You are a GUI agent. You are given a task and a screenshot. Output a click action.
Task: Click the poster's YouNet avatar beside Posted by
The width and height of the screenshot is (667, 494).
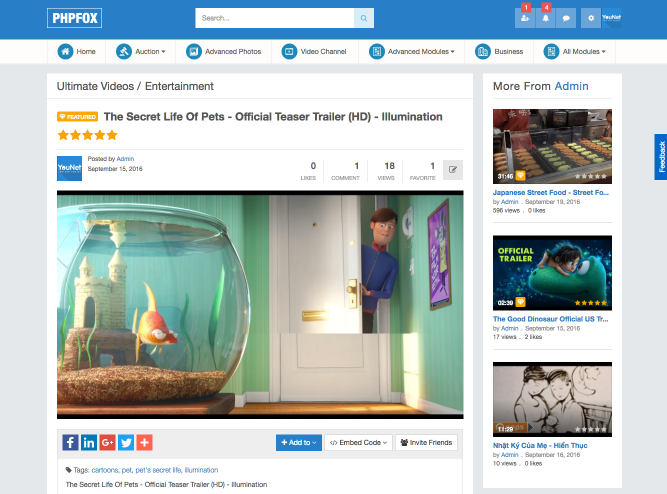[69, 168]
